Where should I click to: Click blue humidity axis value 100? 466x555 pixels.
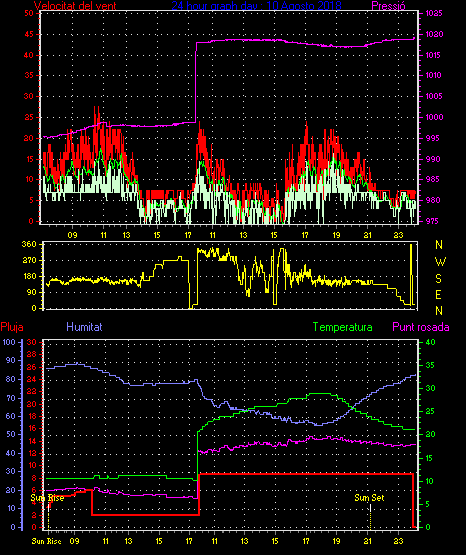tap(10, 342)
